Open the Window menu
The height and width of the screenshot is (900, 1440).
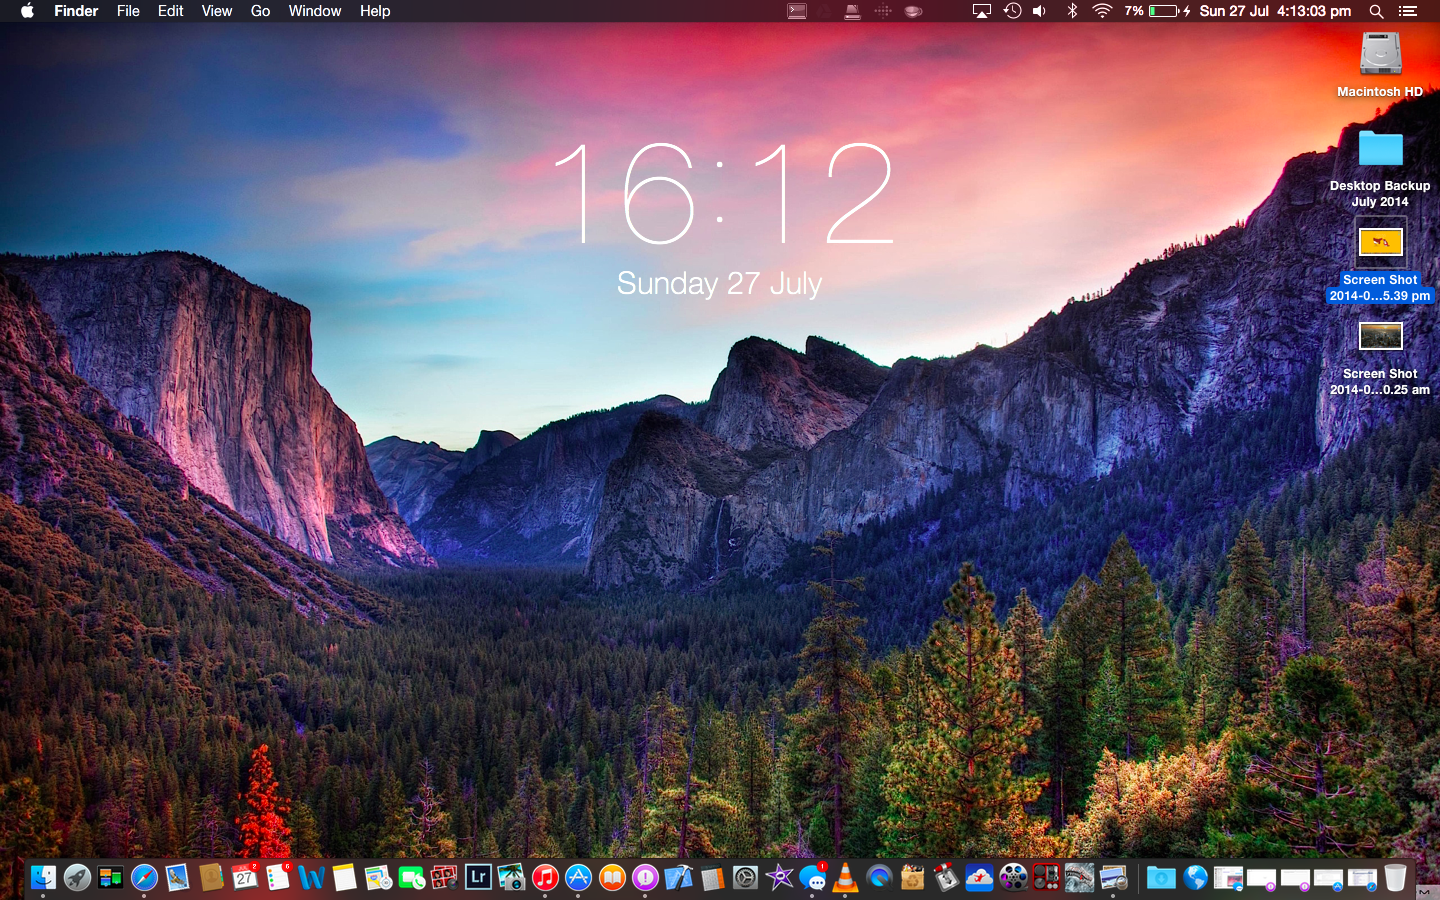315,11
